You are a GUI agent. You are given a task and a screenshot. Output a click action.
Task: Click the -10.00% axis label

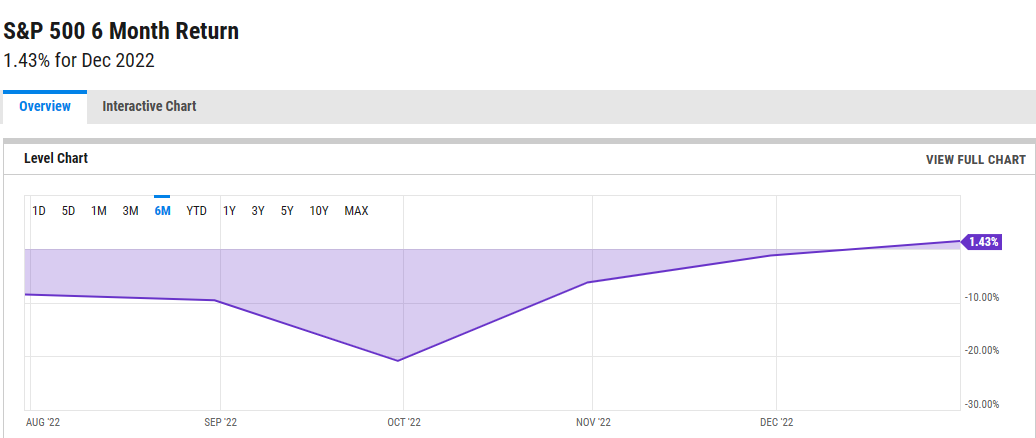coord(982,297)
